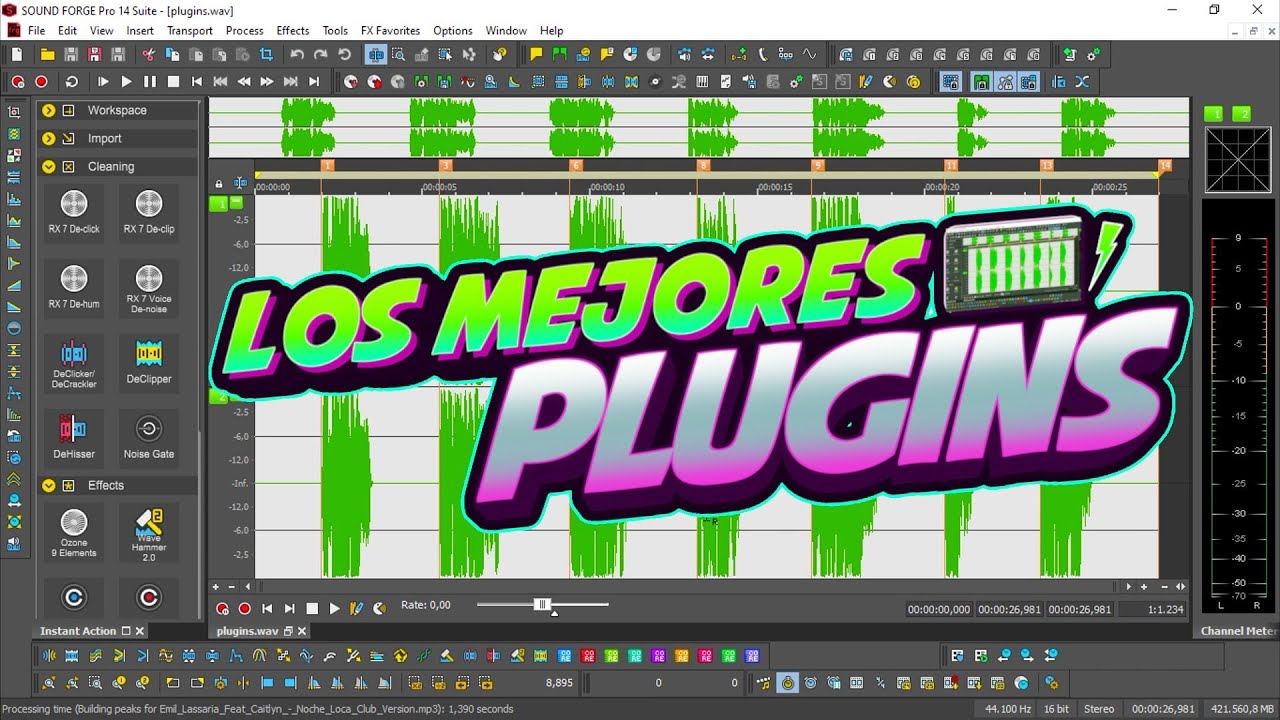This screenshot has height=720, width=1280.
Task: Close the Instant Action panel
Action: 140,631
